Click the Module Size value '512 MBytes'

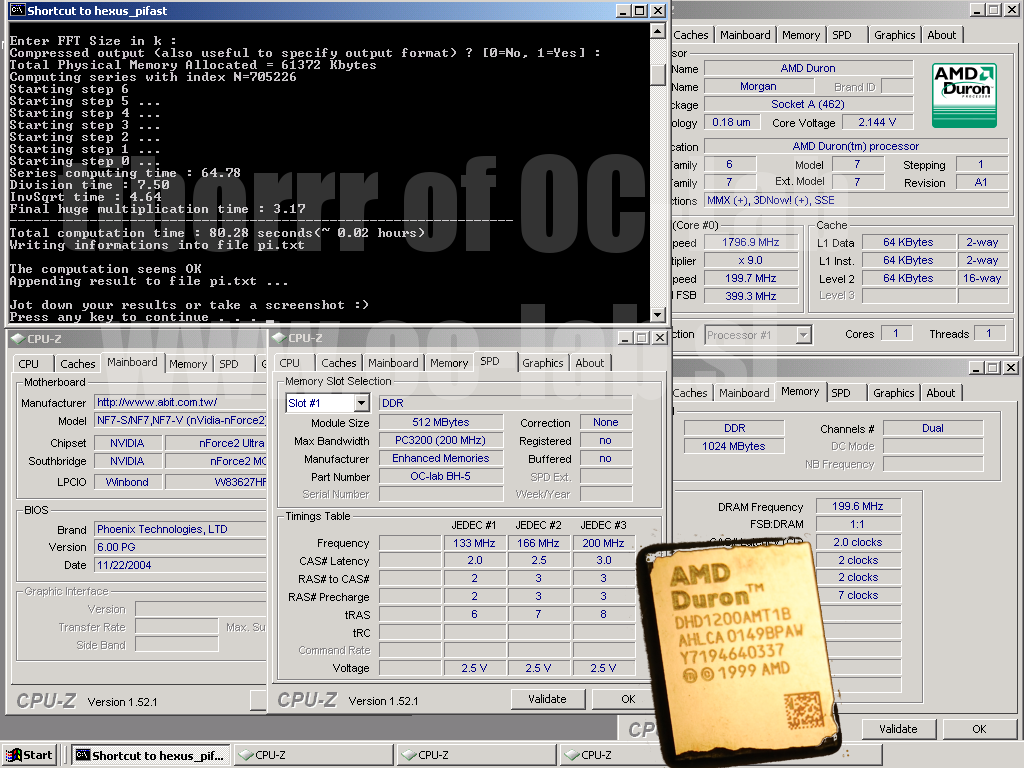click(441, 423)
